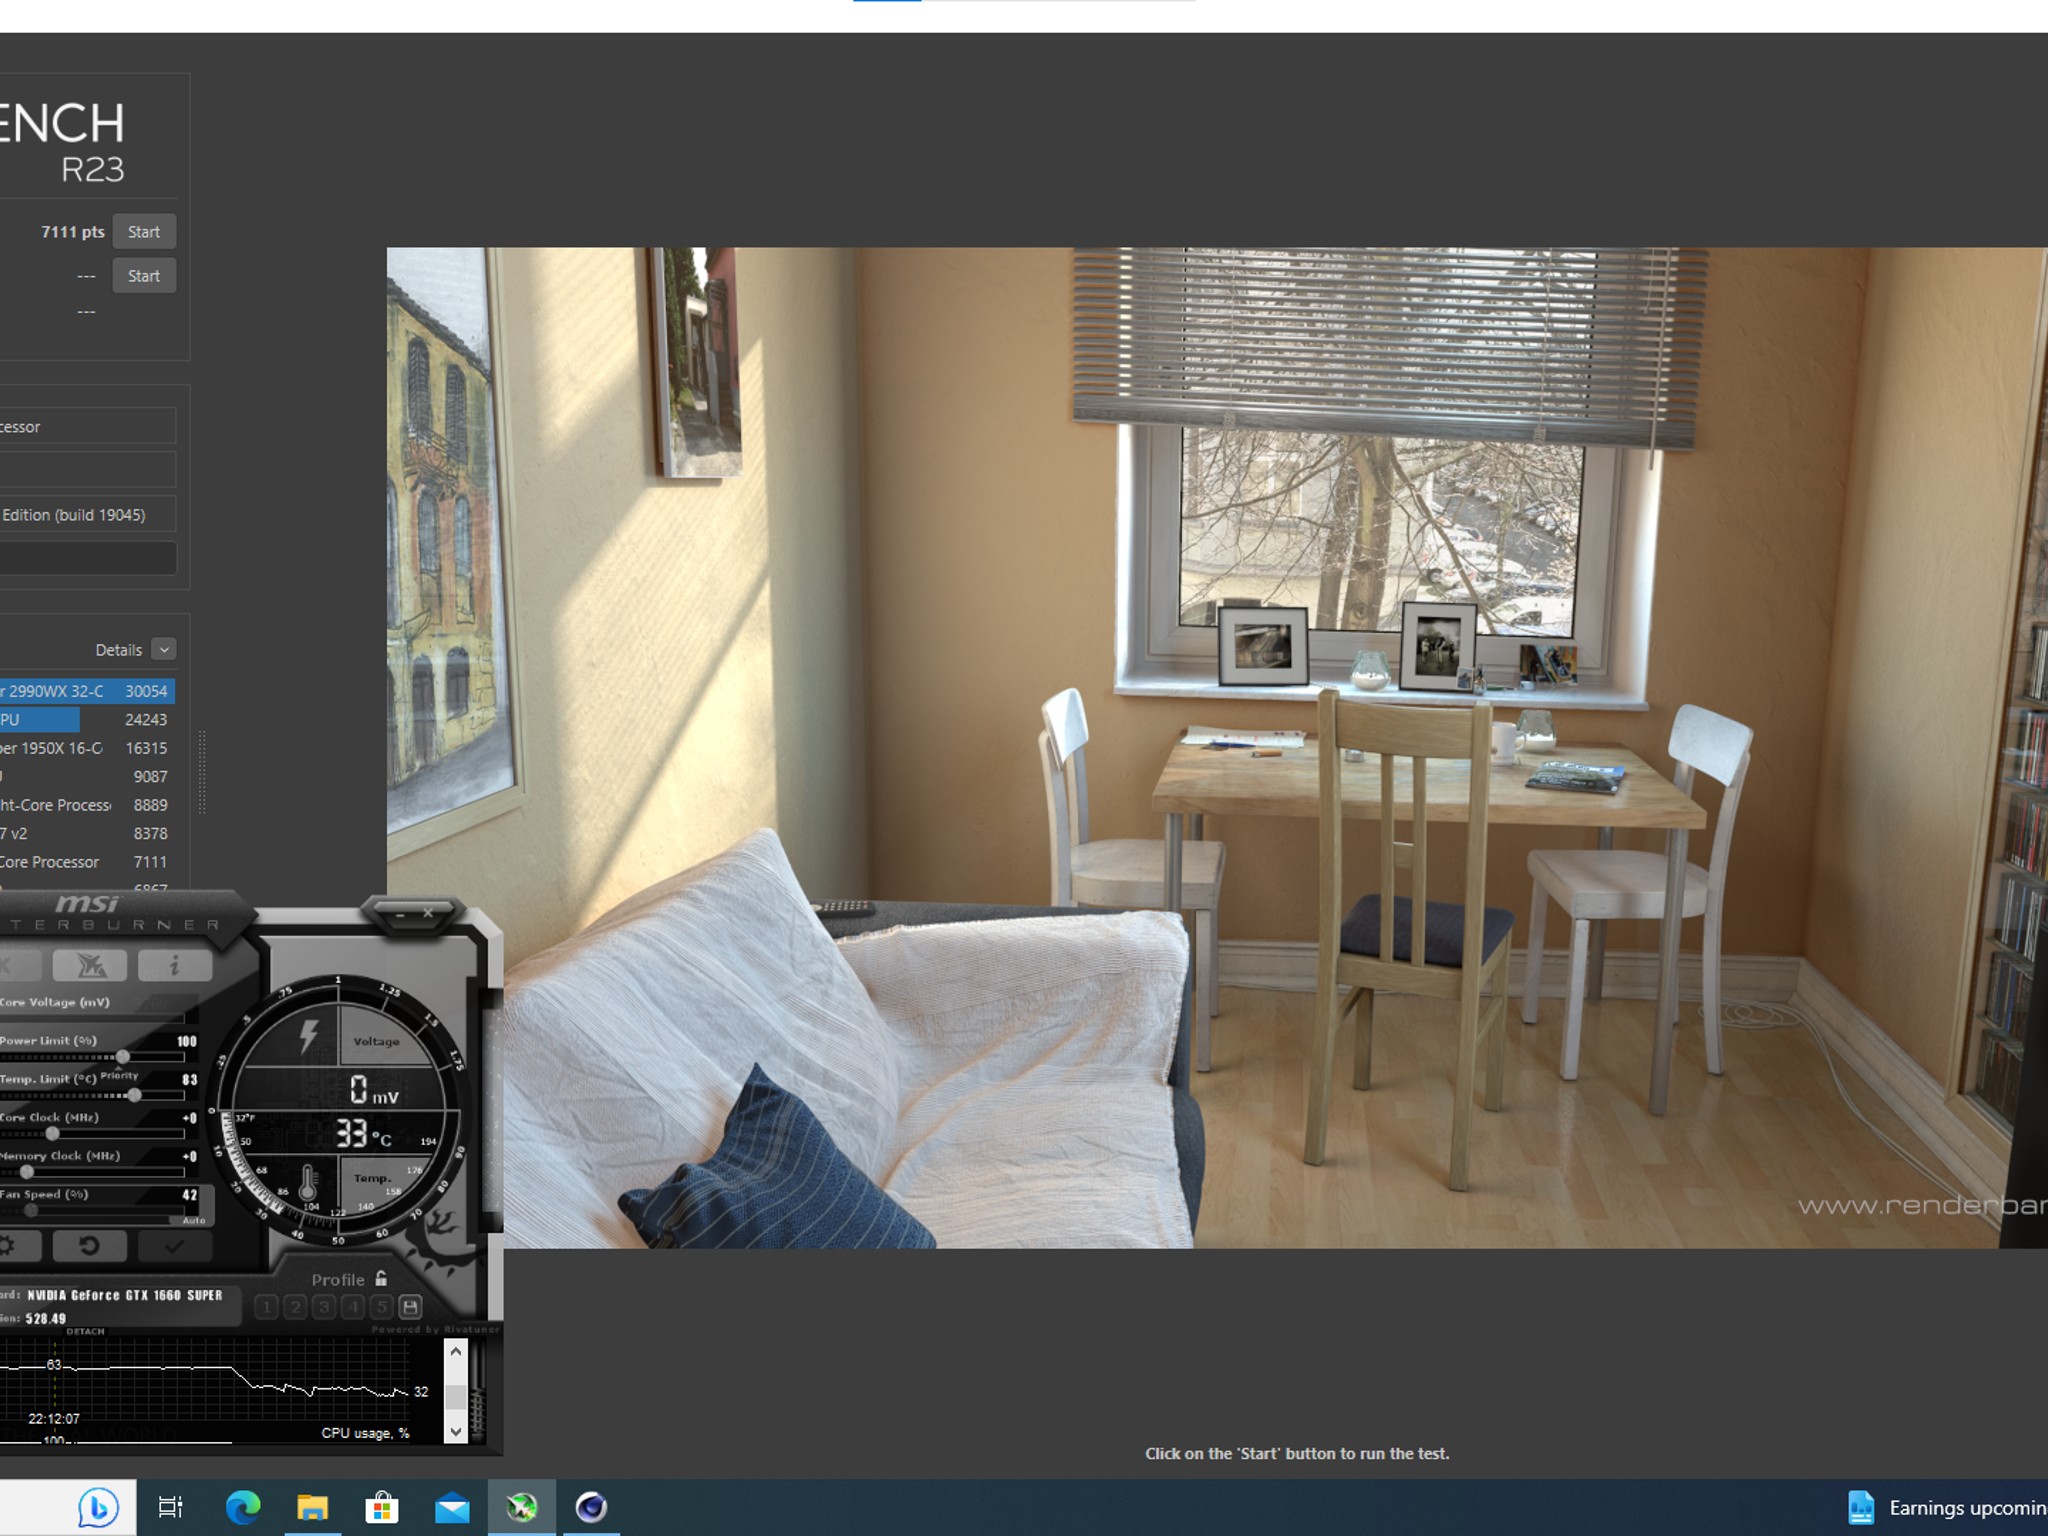The width and height of the screenshot is (2048, 1536).
Task: Open Cinema 4D Cinebench icon in taskbar
Action: pos(591,1507)
